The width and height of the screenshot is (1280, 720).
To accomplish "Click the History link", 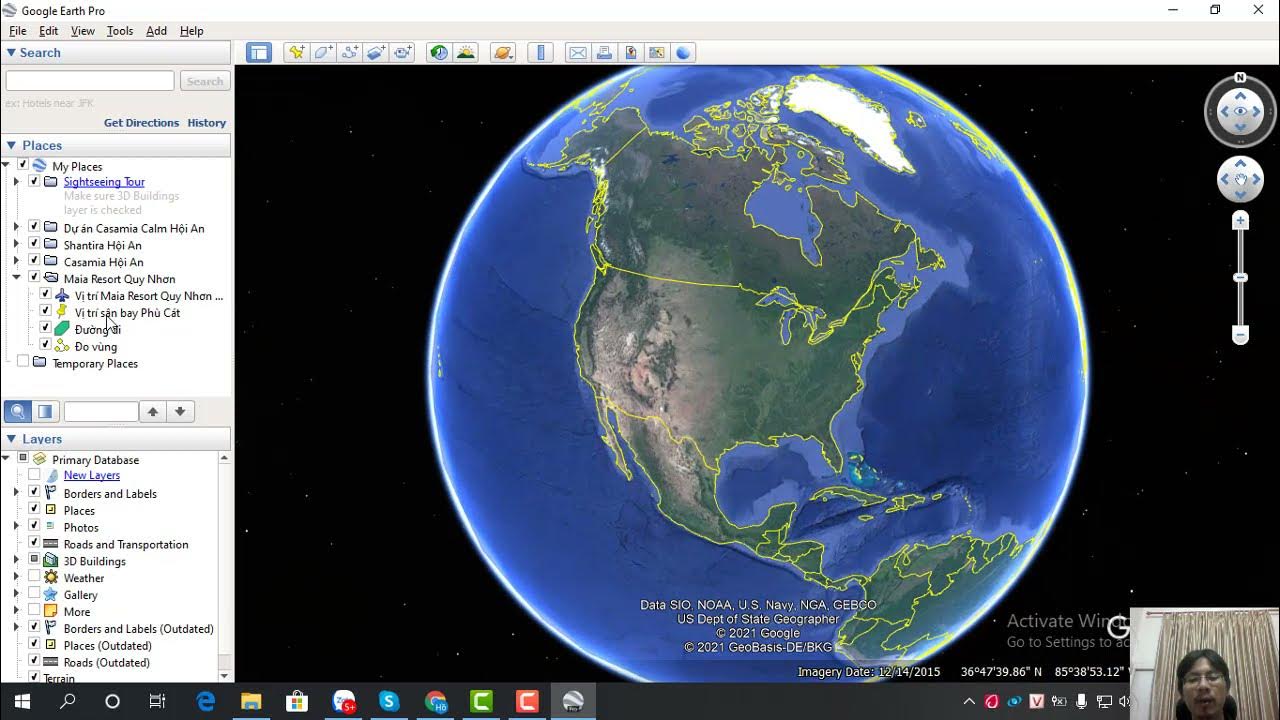I will 207,123.
